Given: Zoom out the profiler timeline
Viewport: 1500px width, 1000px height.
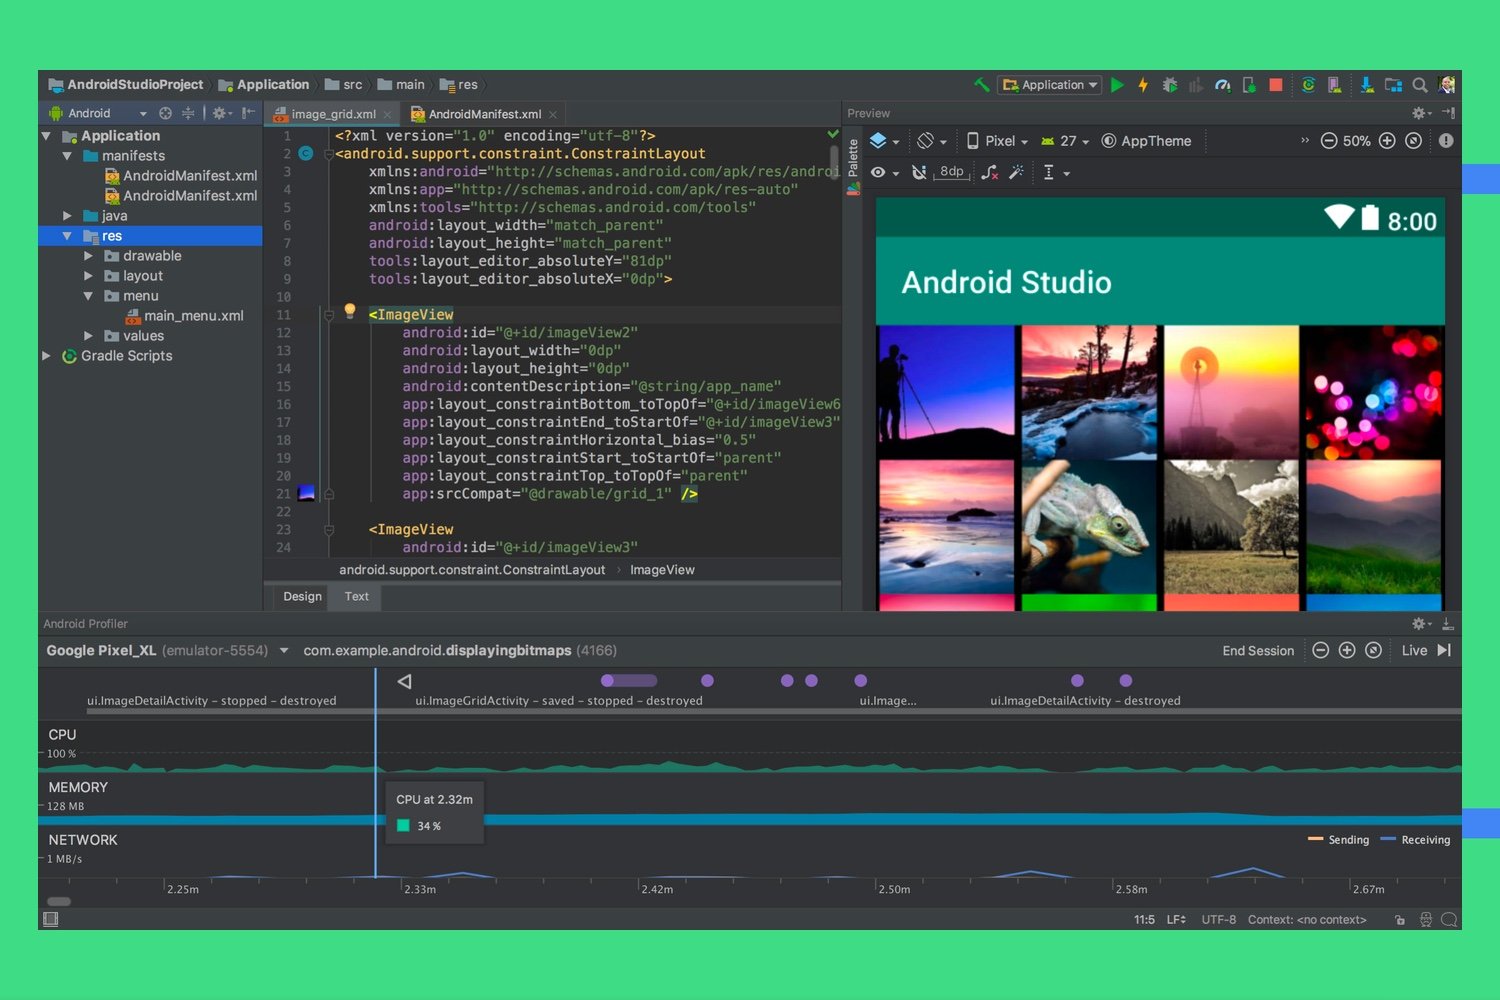Looking at the screenshot, I should 1320,650.
